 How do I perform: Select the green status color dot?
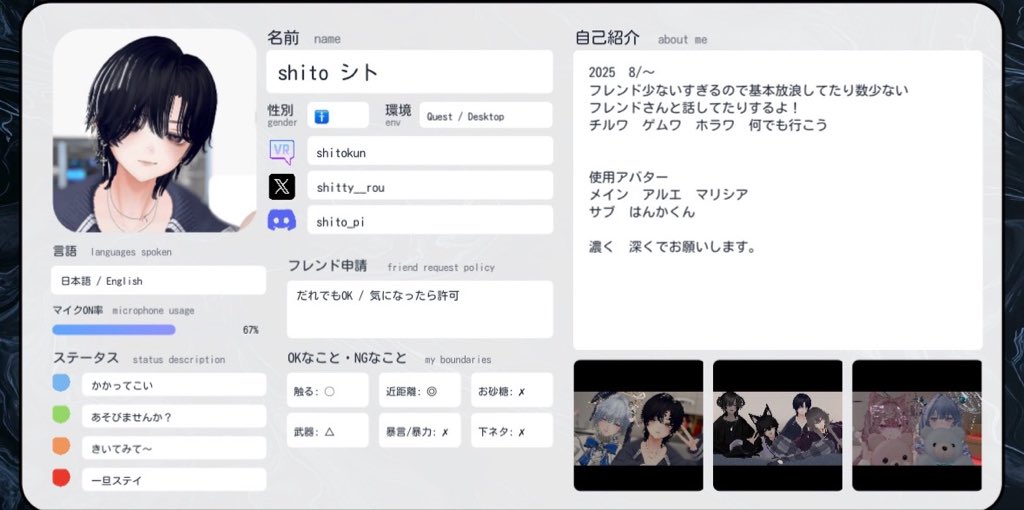pyautogui.click(x=61, y=414)
